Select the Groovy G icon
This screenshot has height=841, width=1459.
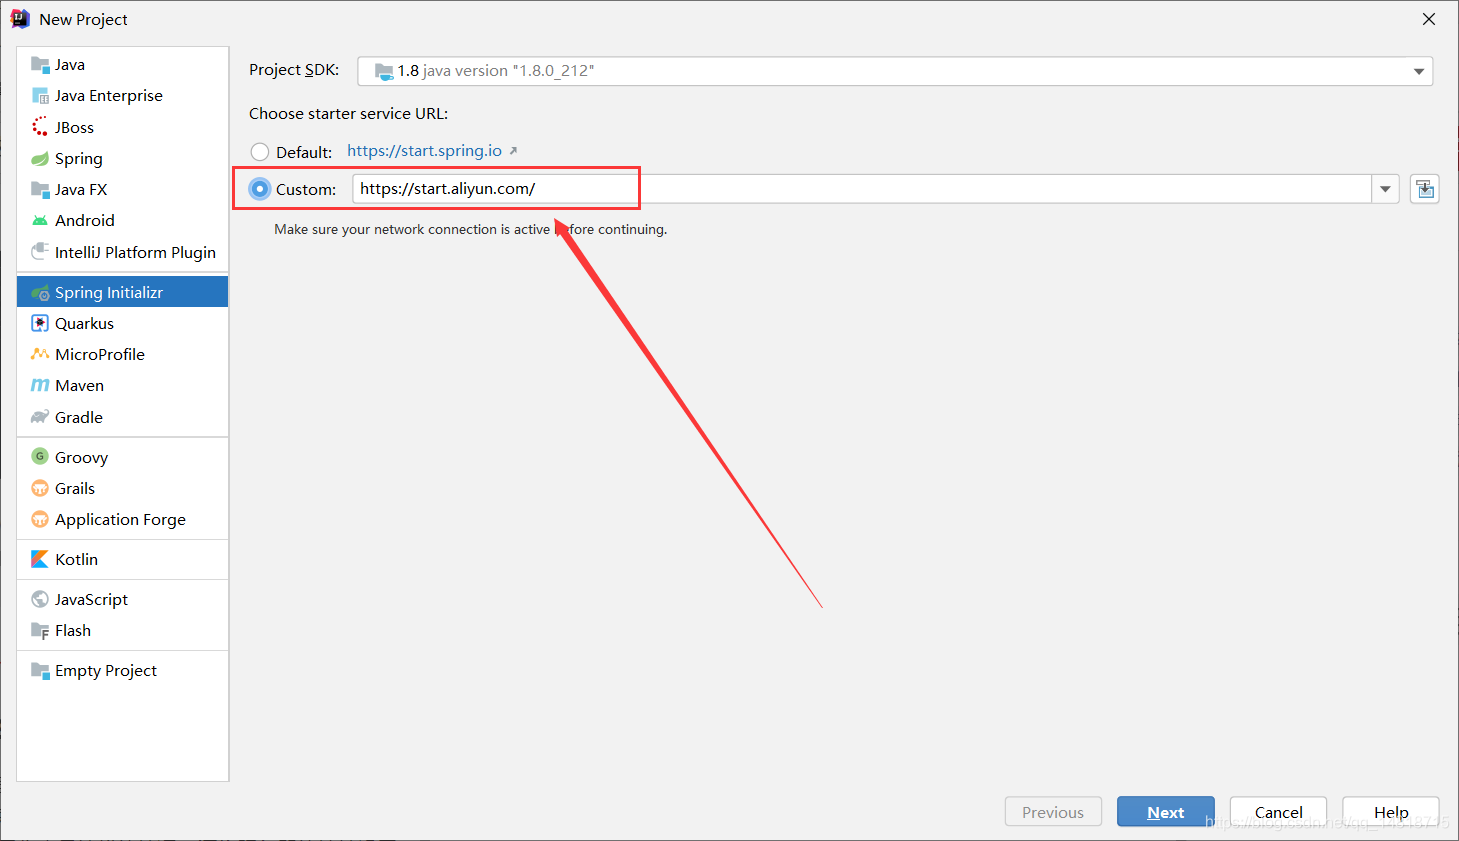pos(40,457)
